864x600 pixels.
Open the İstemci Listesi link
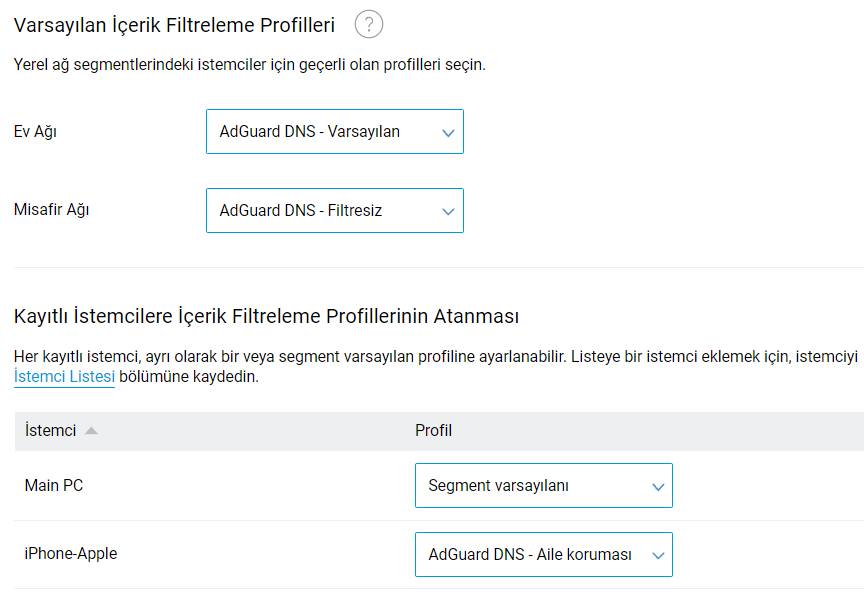point(64,377)
